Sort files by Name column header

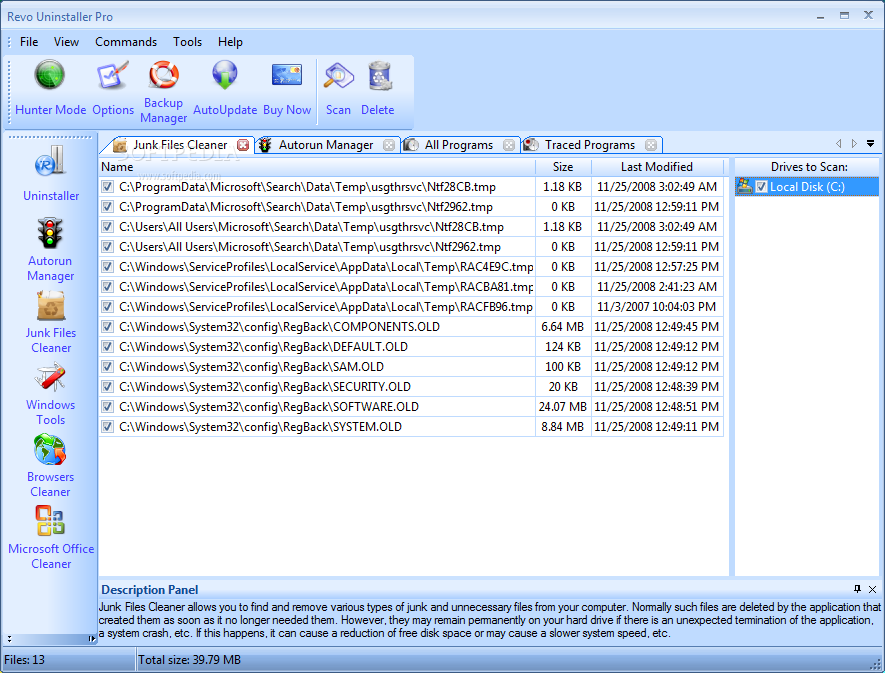pos(317,167)
